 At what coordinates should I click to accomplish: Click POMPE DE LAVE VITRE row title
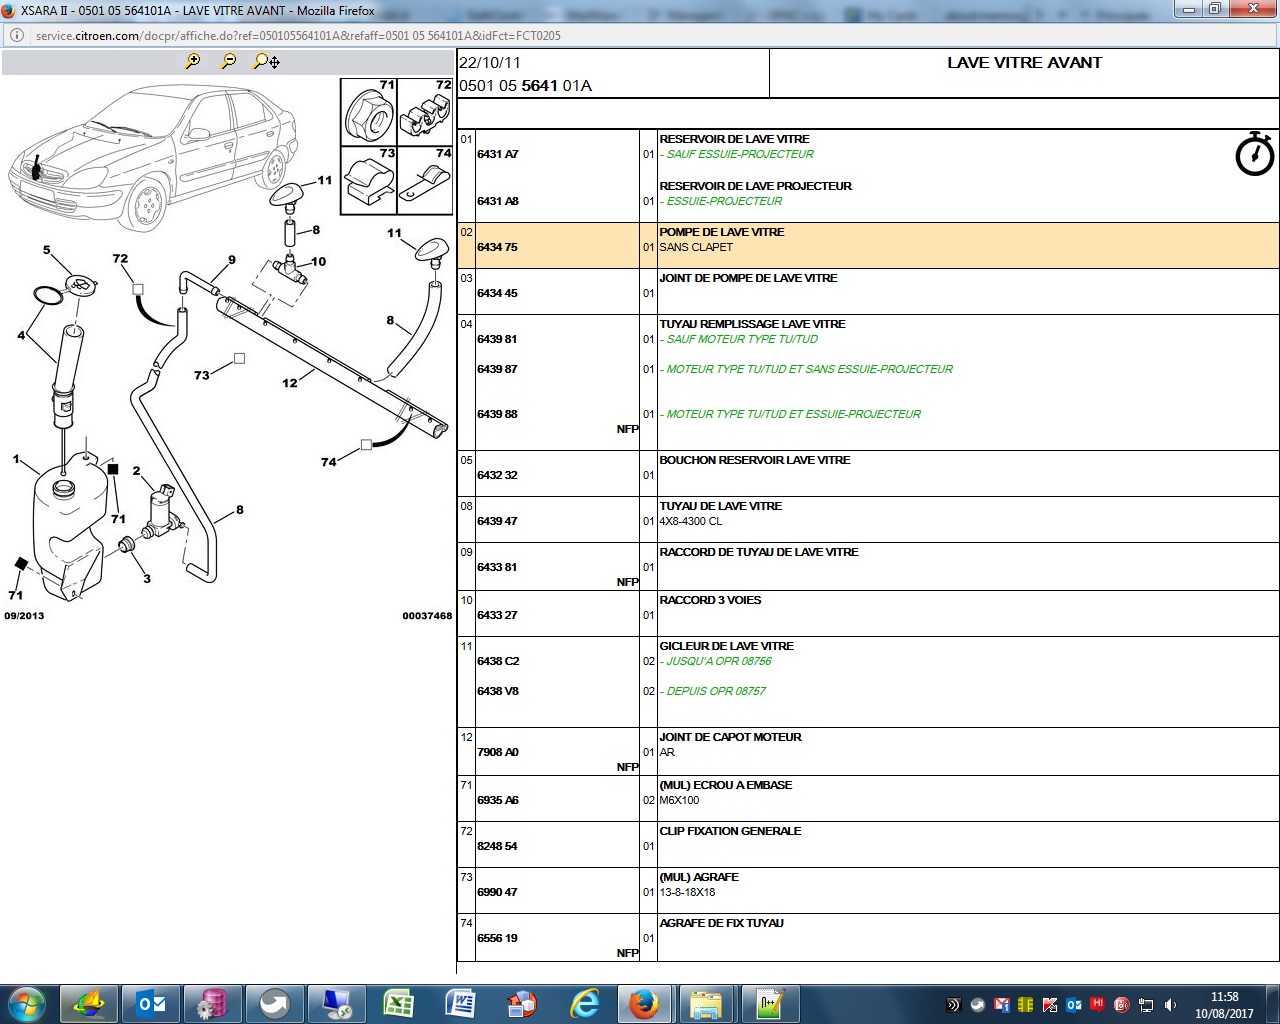tap(722, 232)
